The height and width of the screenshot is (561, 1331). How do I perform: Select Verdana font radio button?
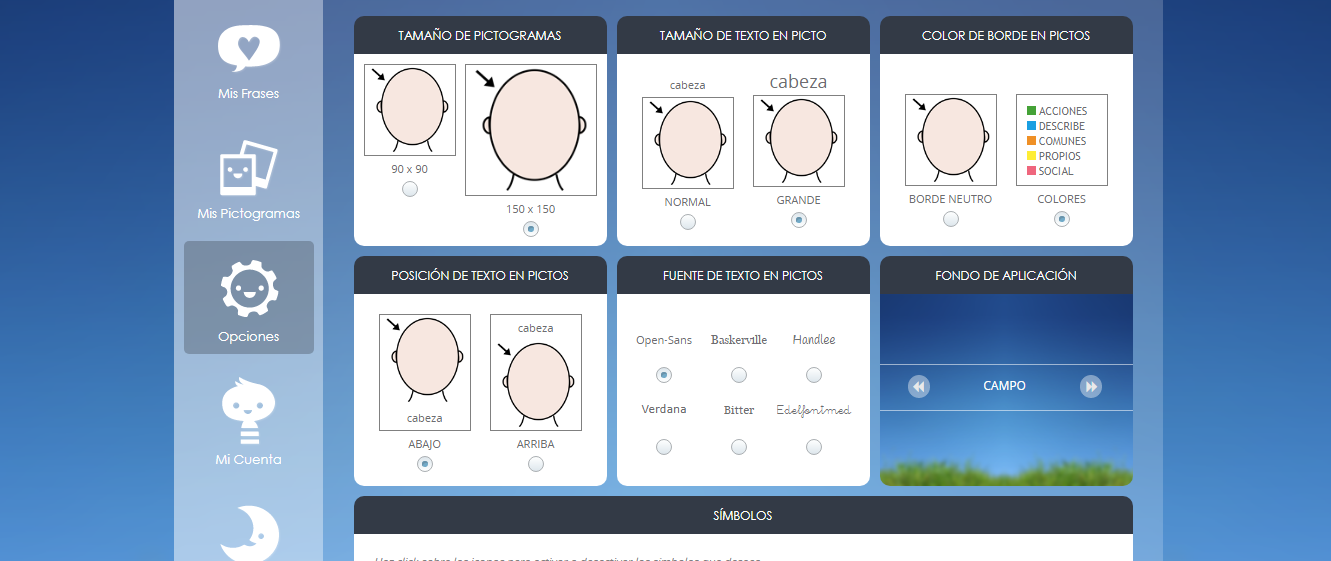tap(664, 447)
